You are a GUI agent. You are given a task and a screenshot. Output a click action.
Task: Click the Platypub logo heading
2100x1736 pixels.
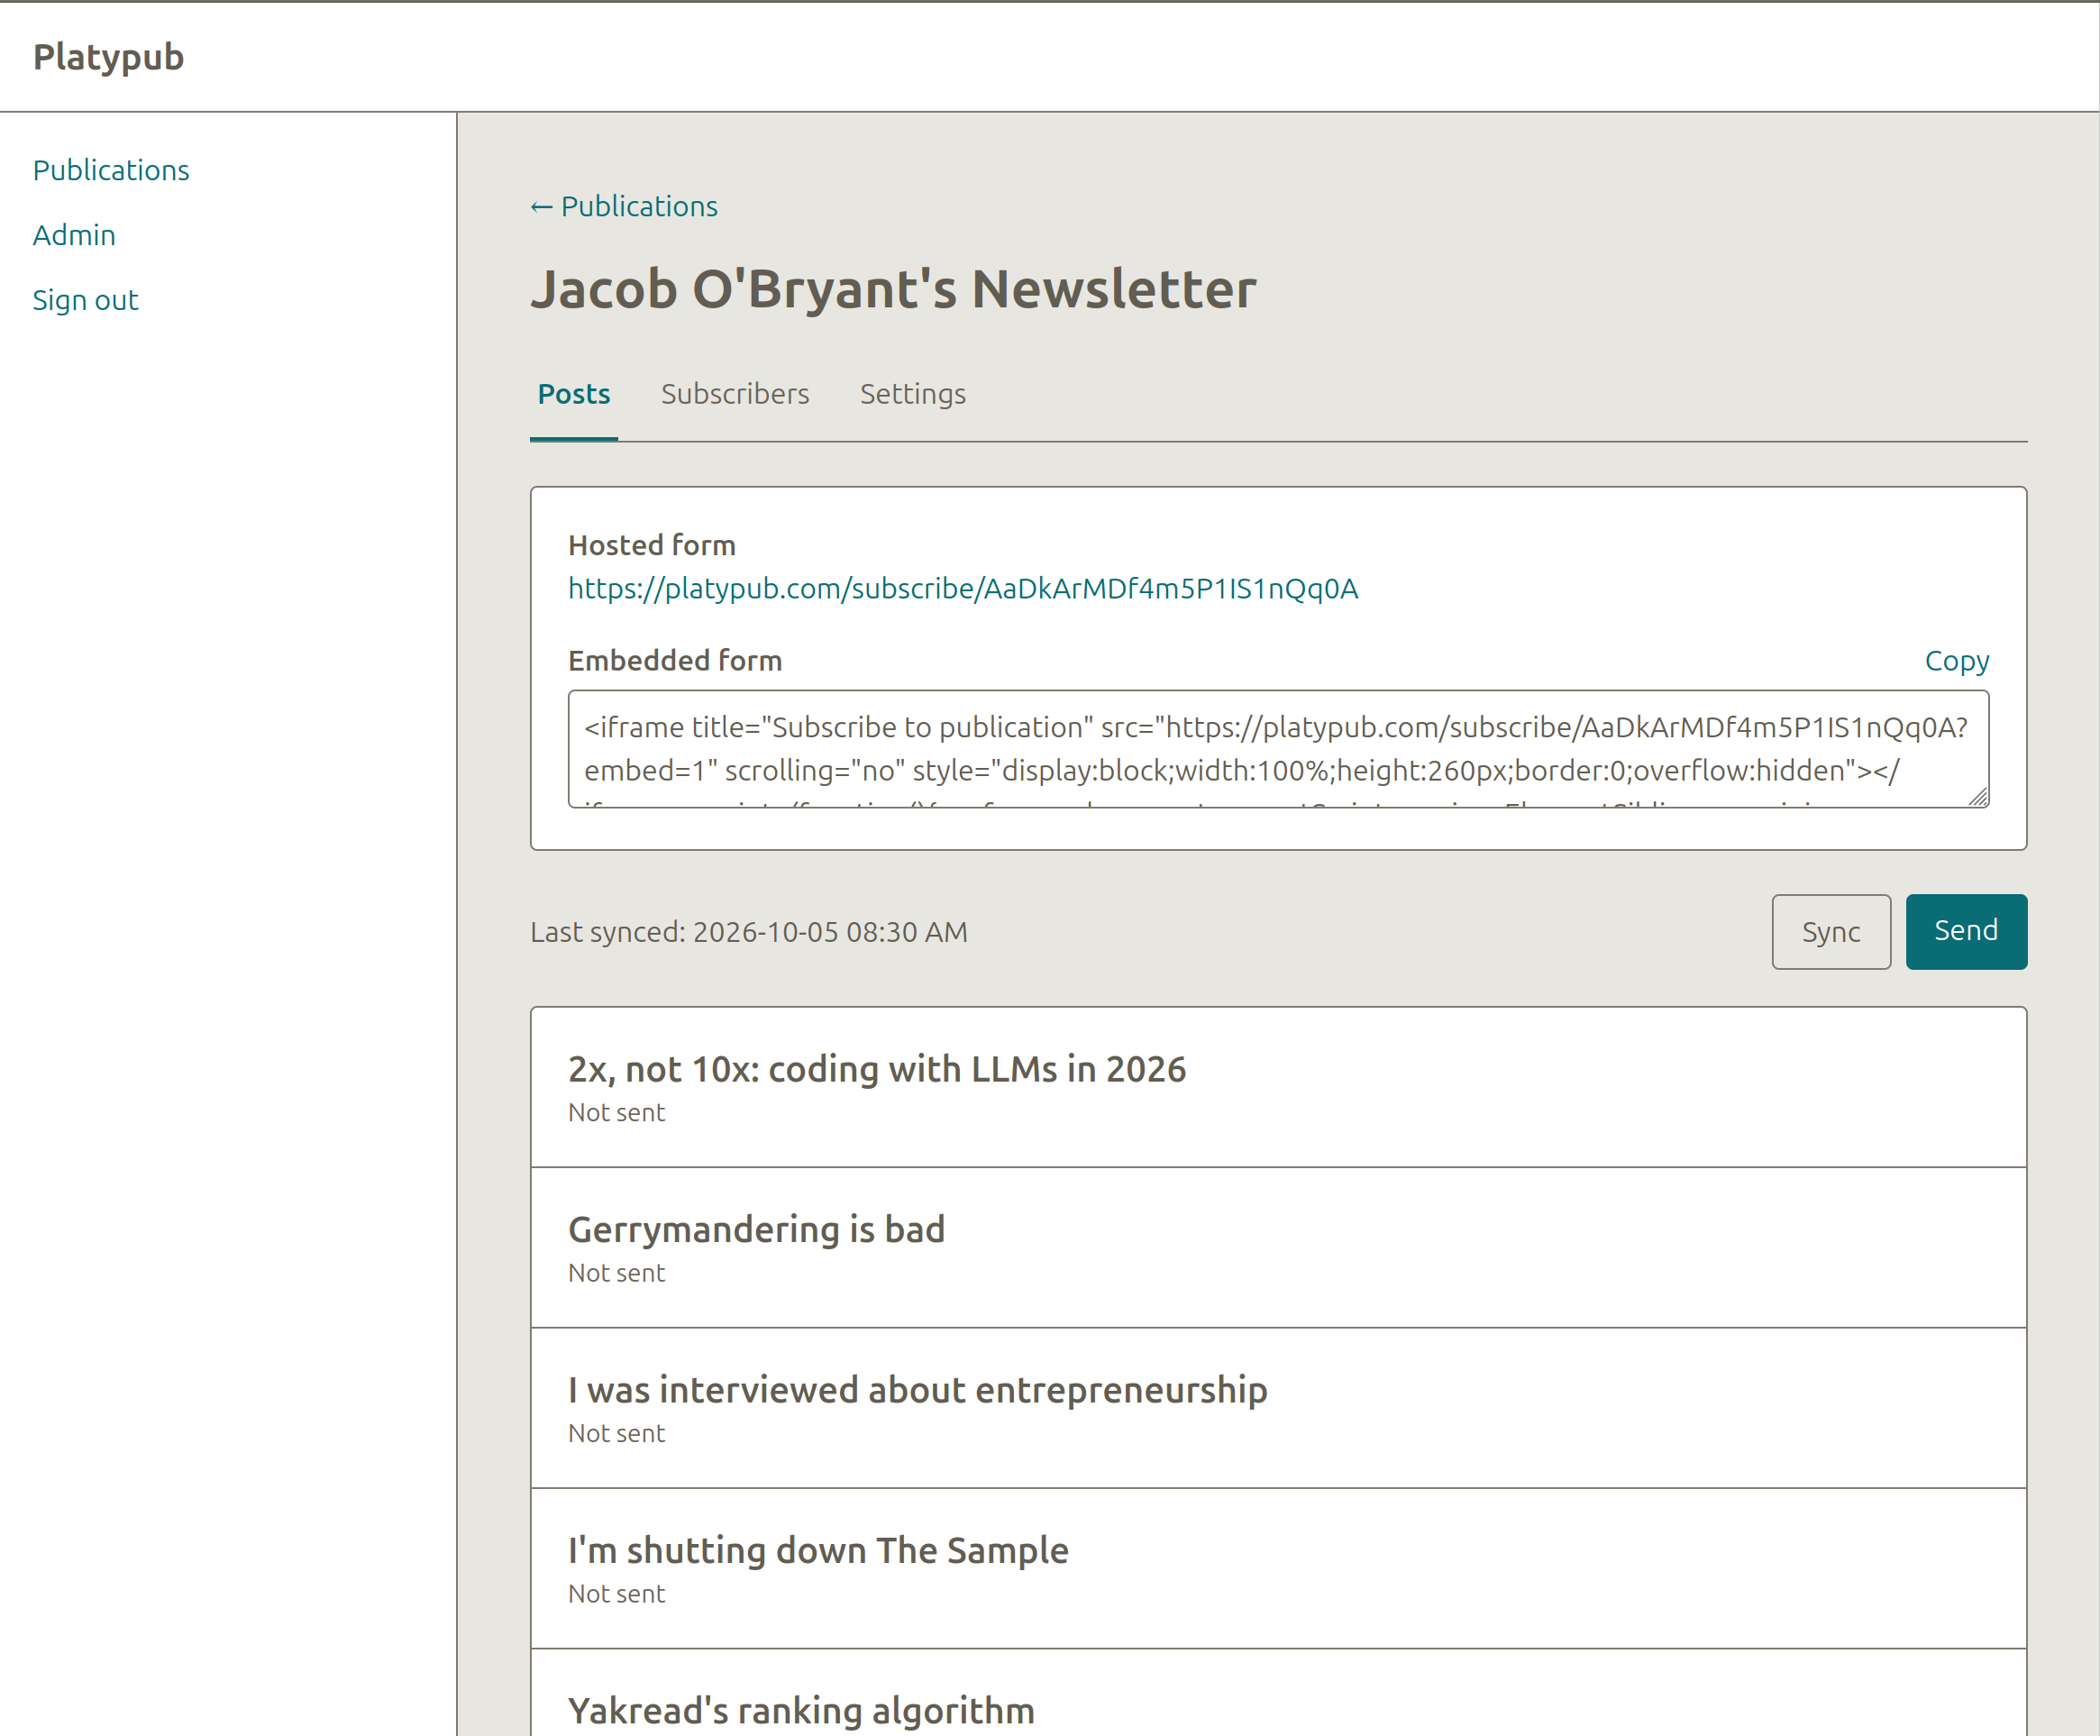click(x=108, y=57)
